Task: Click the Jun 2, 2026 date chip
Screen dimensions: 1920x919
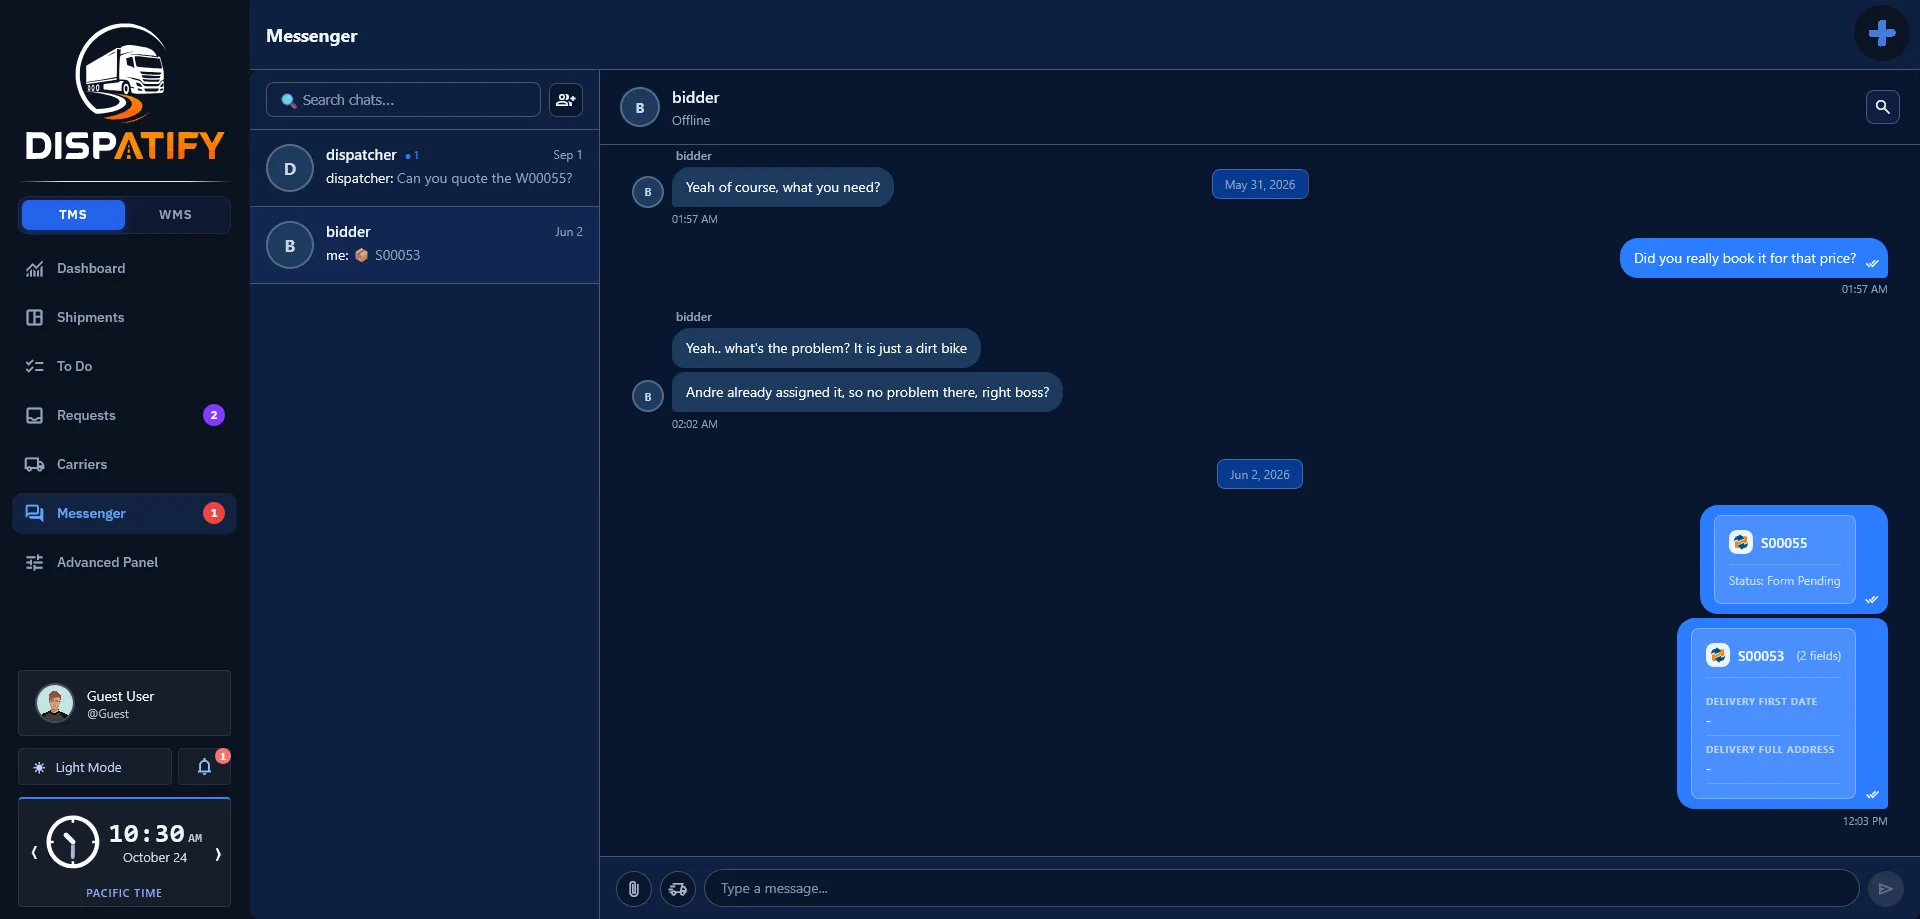Action: (x=1260, y=475)
